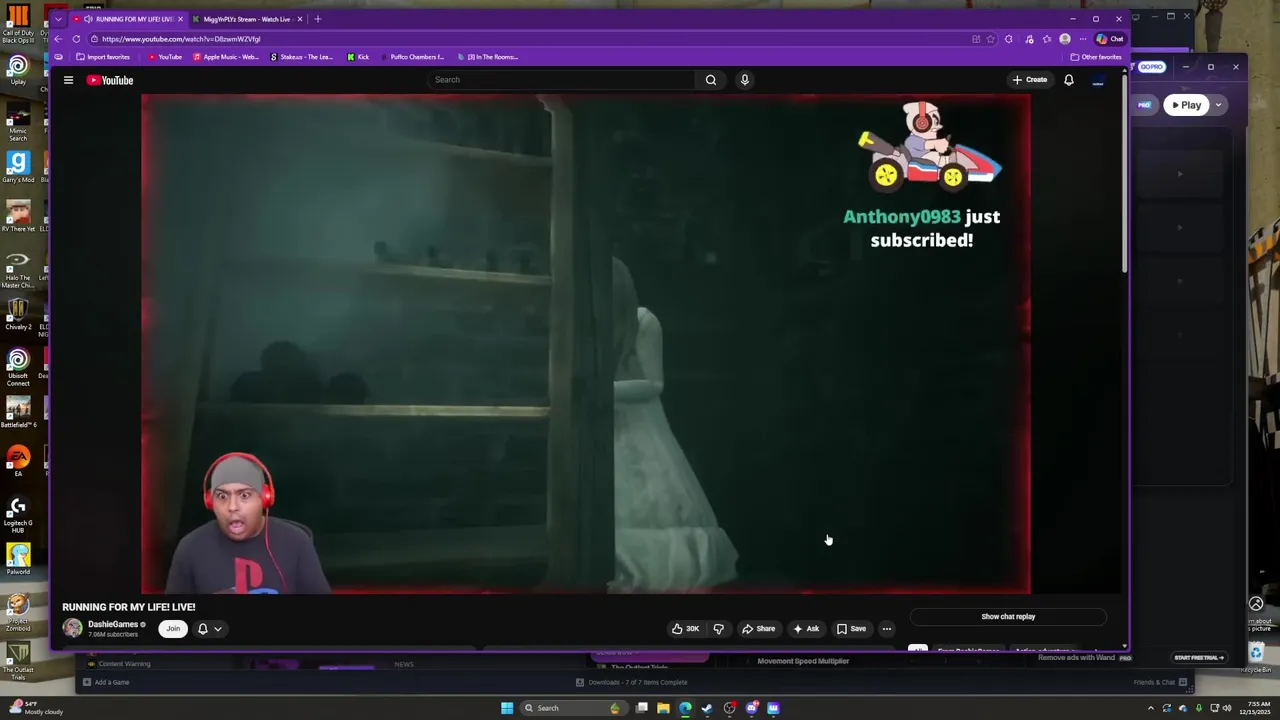Open Edge settings and more menu
Viewport: 1280px width, 720px height.
[1082, 39]
